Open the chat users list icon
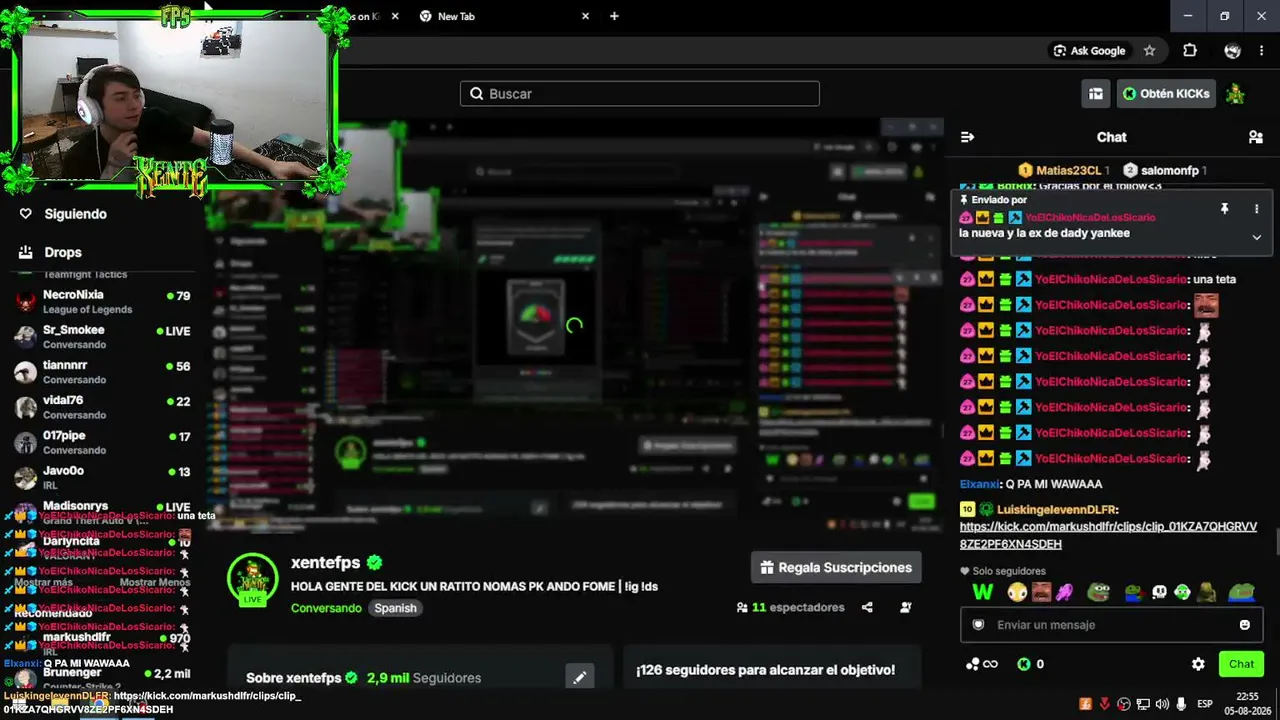Image resolution: width=1280 pixels, height=720 pixels. pos(1256,137)
